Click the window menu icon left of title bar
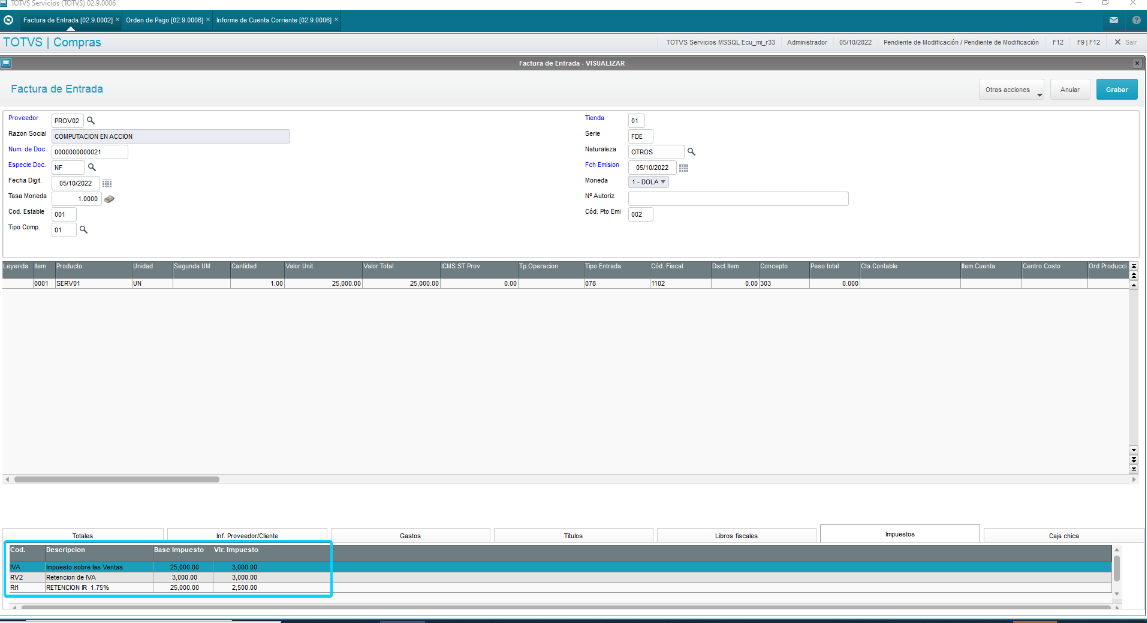Image resolution: width=1147 pixels, height=623 pixels. coord(6,64)
